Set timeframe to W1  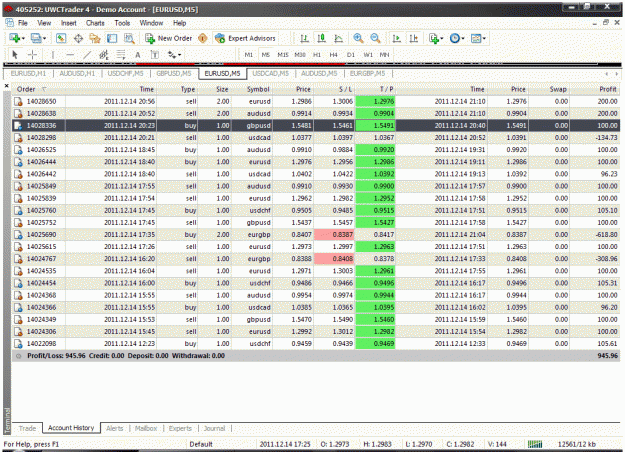coord(368,55)
